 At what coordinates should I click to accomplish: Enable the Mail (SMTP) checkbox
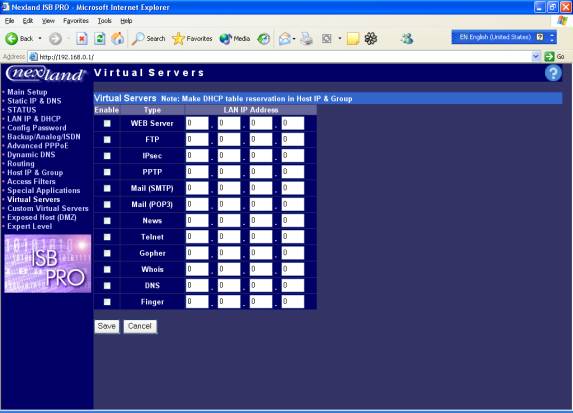coord(107,188)
